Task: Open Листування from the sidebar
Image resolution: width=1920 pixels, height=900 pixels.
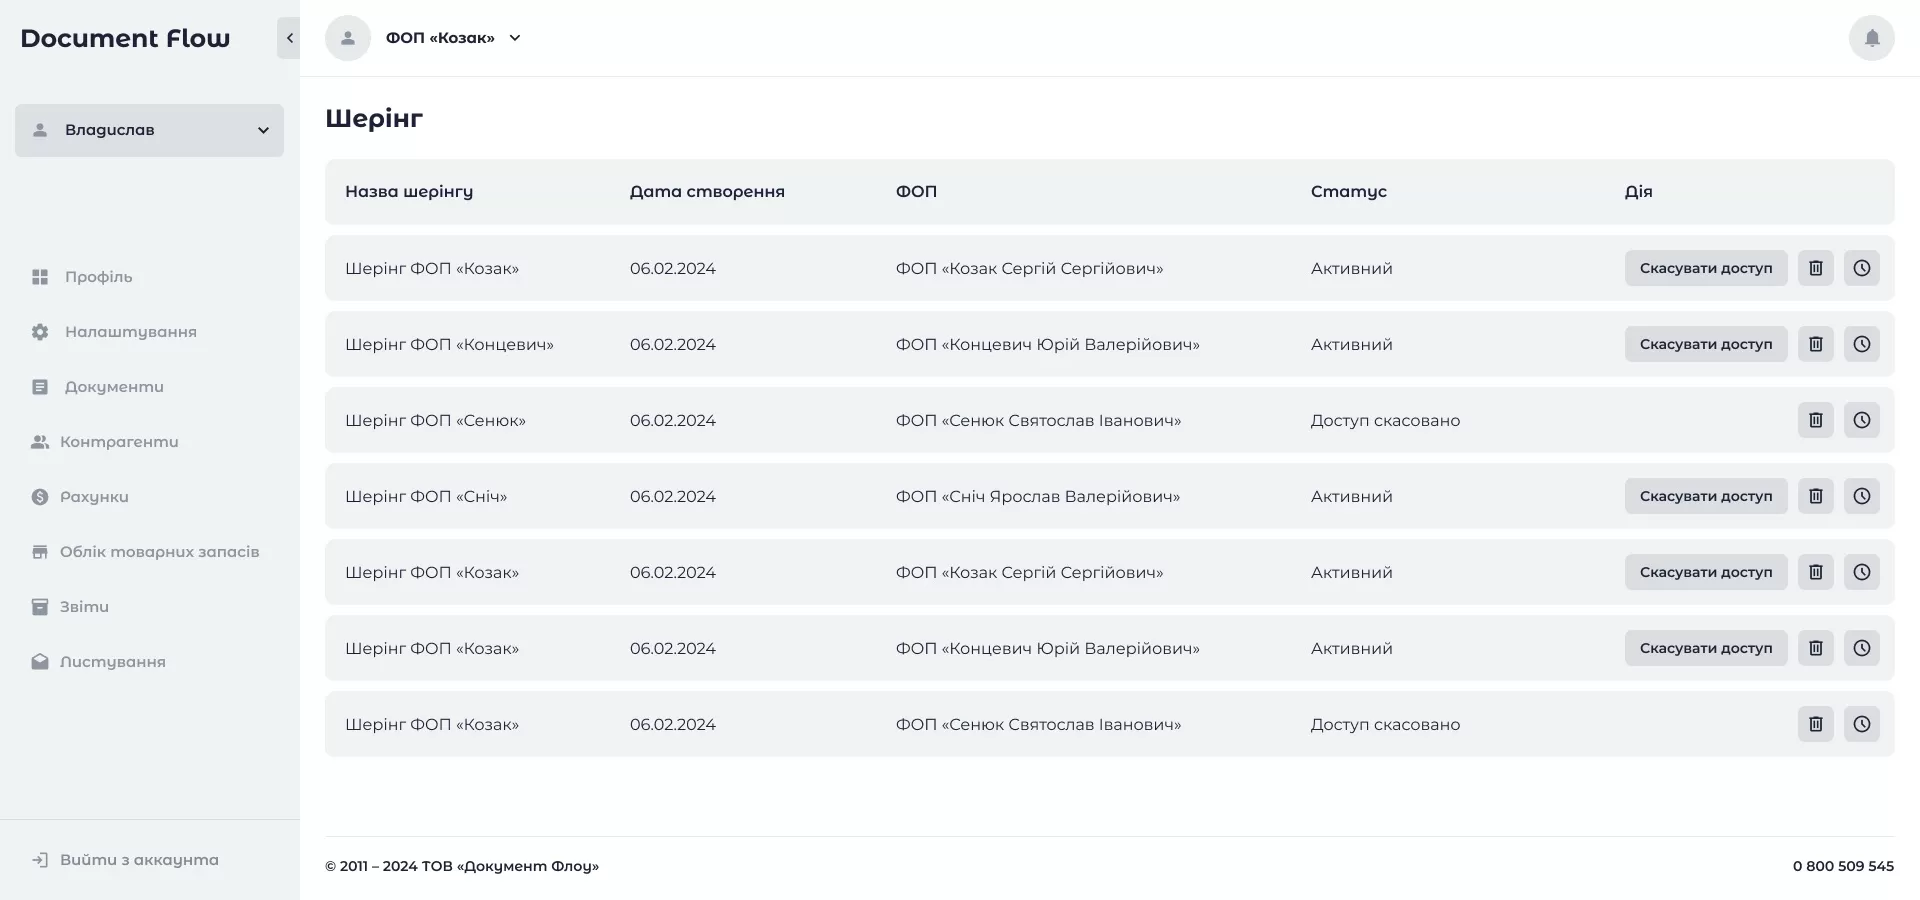Action: coord(112,662)
